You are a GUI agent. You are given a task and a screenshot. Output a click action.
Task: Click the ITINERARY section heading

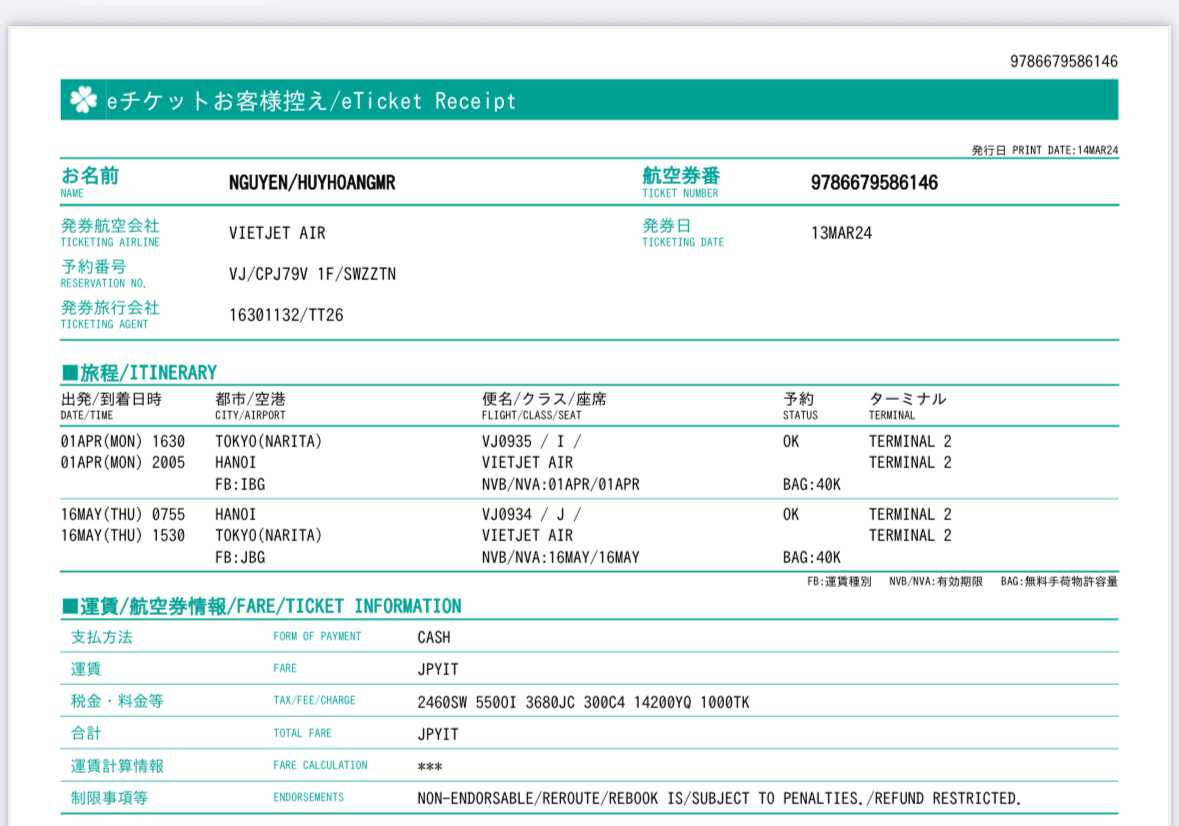139,373
